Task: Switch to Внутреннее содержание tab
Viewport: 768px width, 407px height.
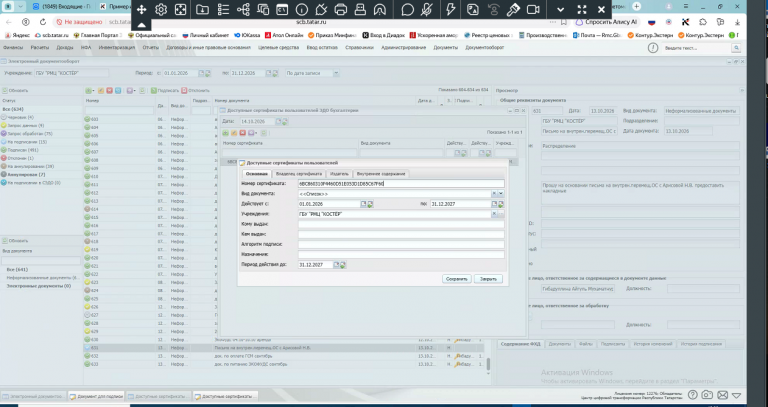Action: (x=381, y=174)
